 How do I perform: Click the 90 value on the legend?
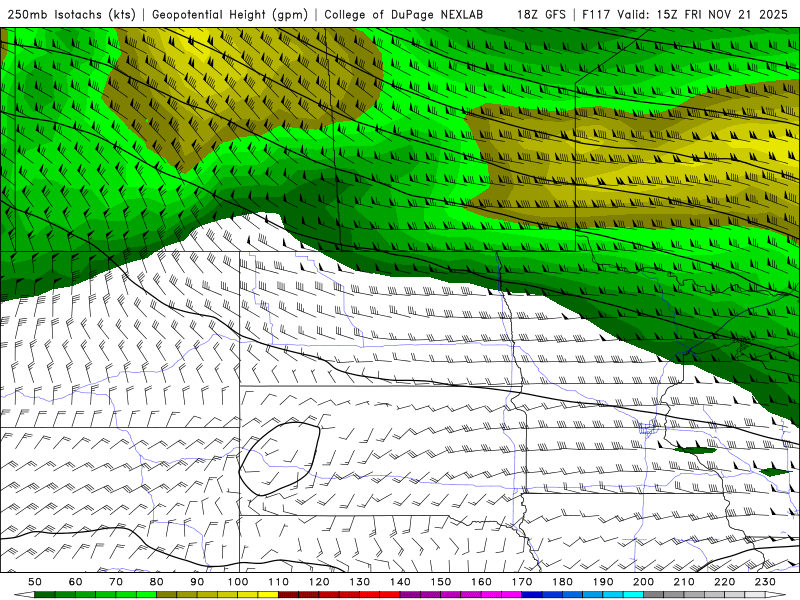[197, 582]
